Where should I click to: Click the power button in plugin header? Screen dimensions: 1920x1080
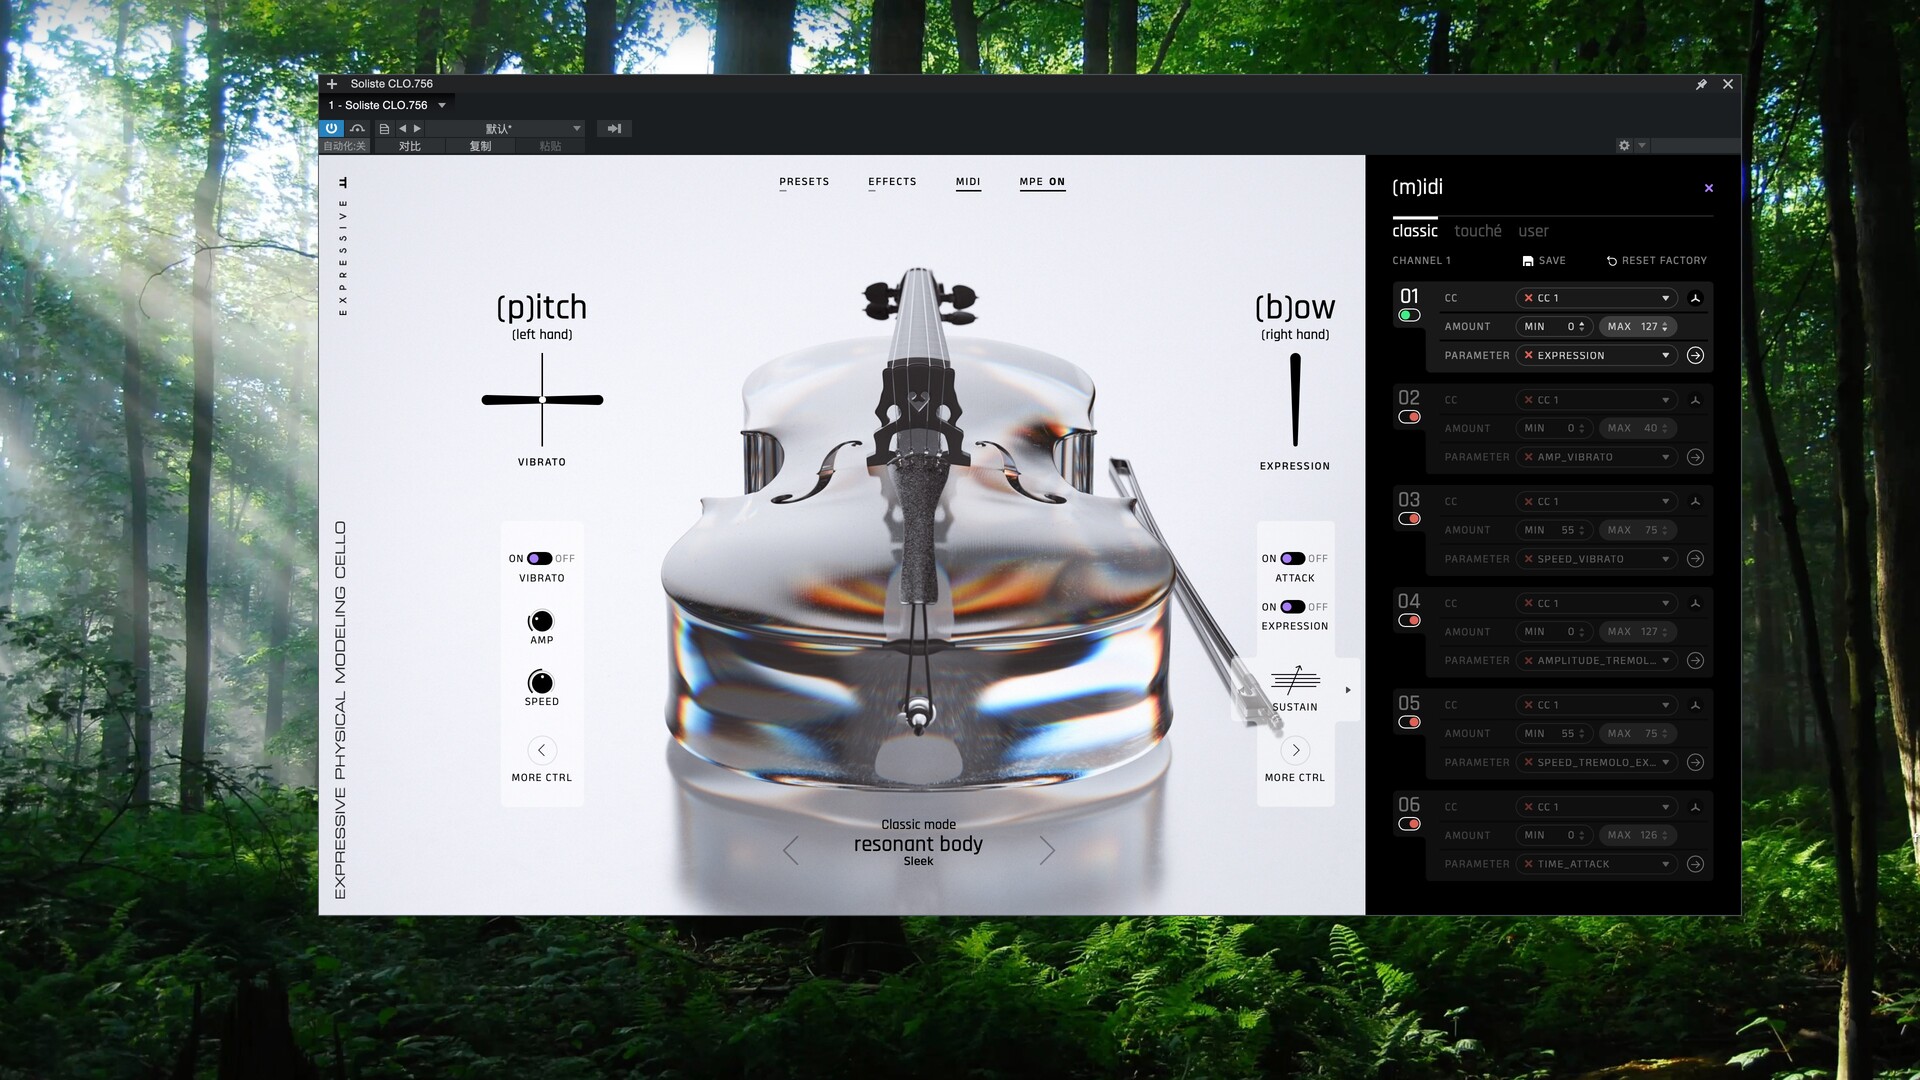click(x=331, y=128)
